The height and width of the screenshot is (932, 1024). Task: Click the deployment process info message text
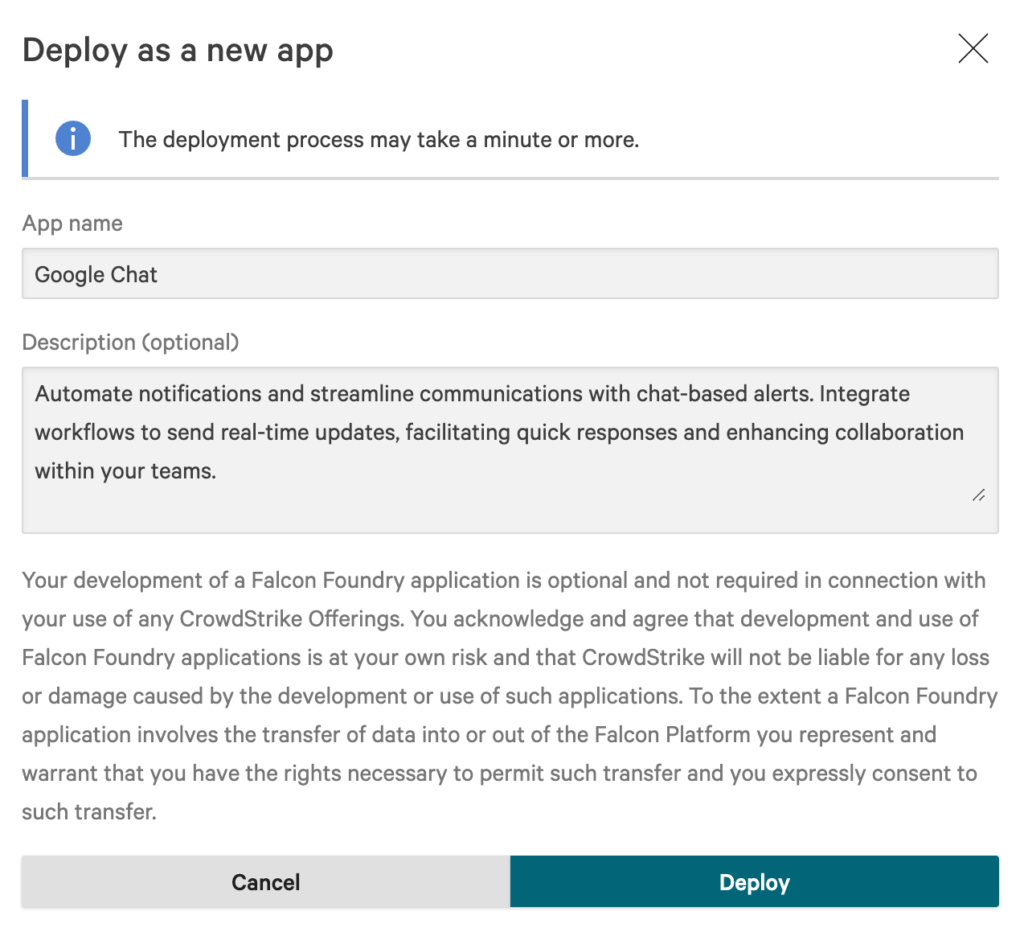pyautogui.click(x=379, y=140)
